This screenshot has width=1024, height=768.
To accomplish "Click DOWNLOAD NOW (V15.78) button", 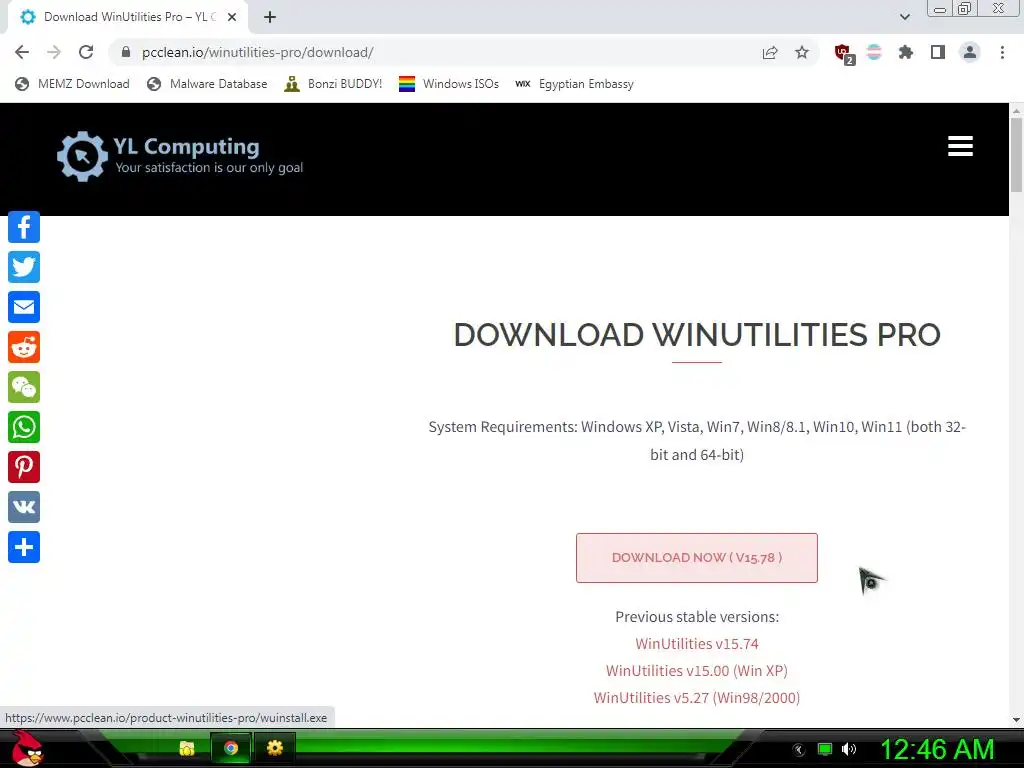I will pyautogui.click(x=697, y=558).
